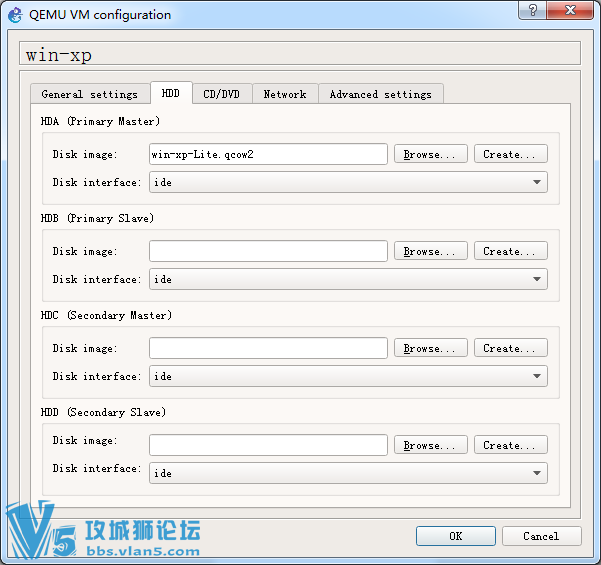Click the QEMU app icon in title bar

tap(15, 15)
